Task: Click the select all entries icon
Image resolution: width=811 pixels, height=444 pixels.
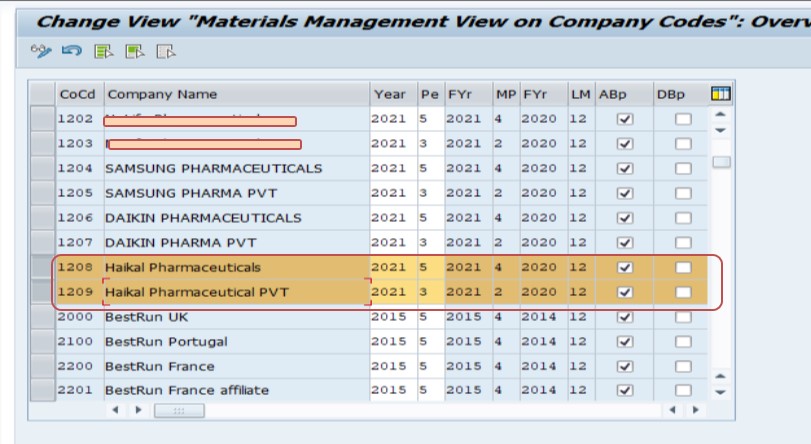Action: point(103,51)
